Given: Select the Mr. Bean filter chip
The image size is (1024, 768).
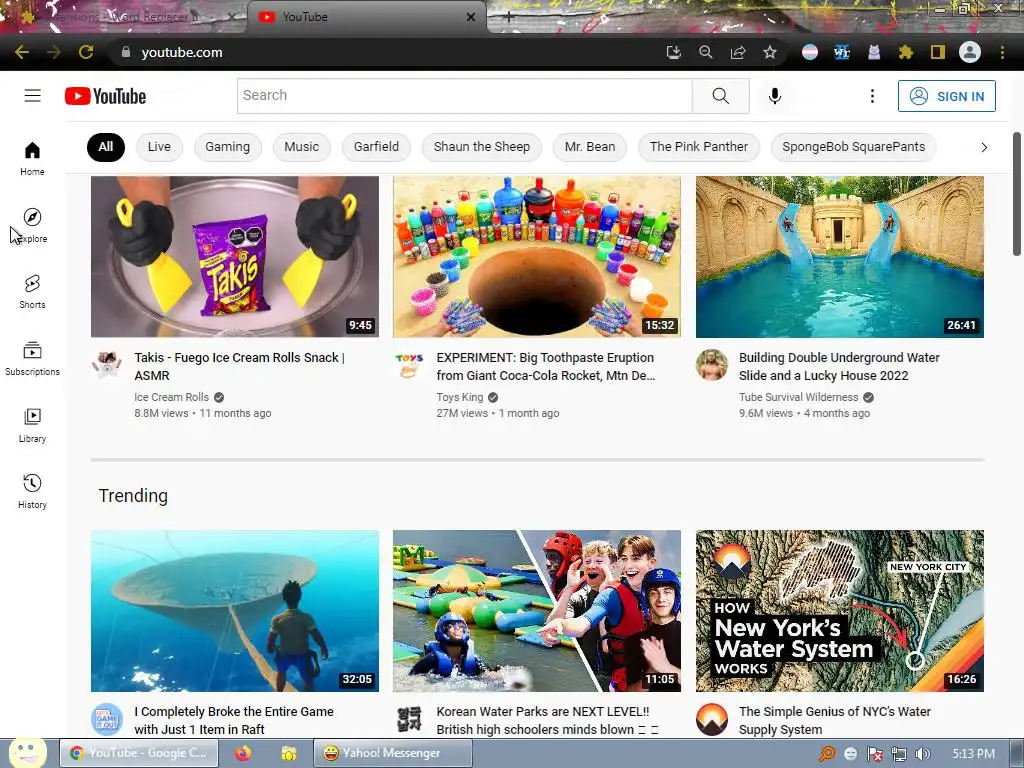Looking at the screenshot, I should (x=590, y=147).
